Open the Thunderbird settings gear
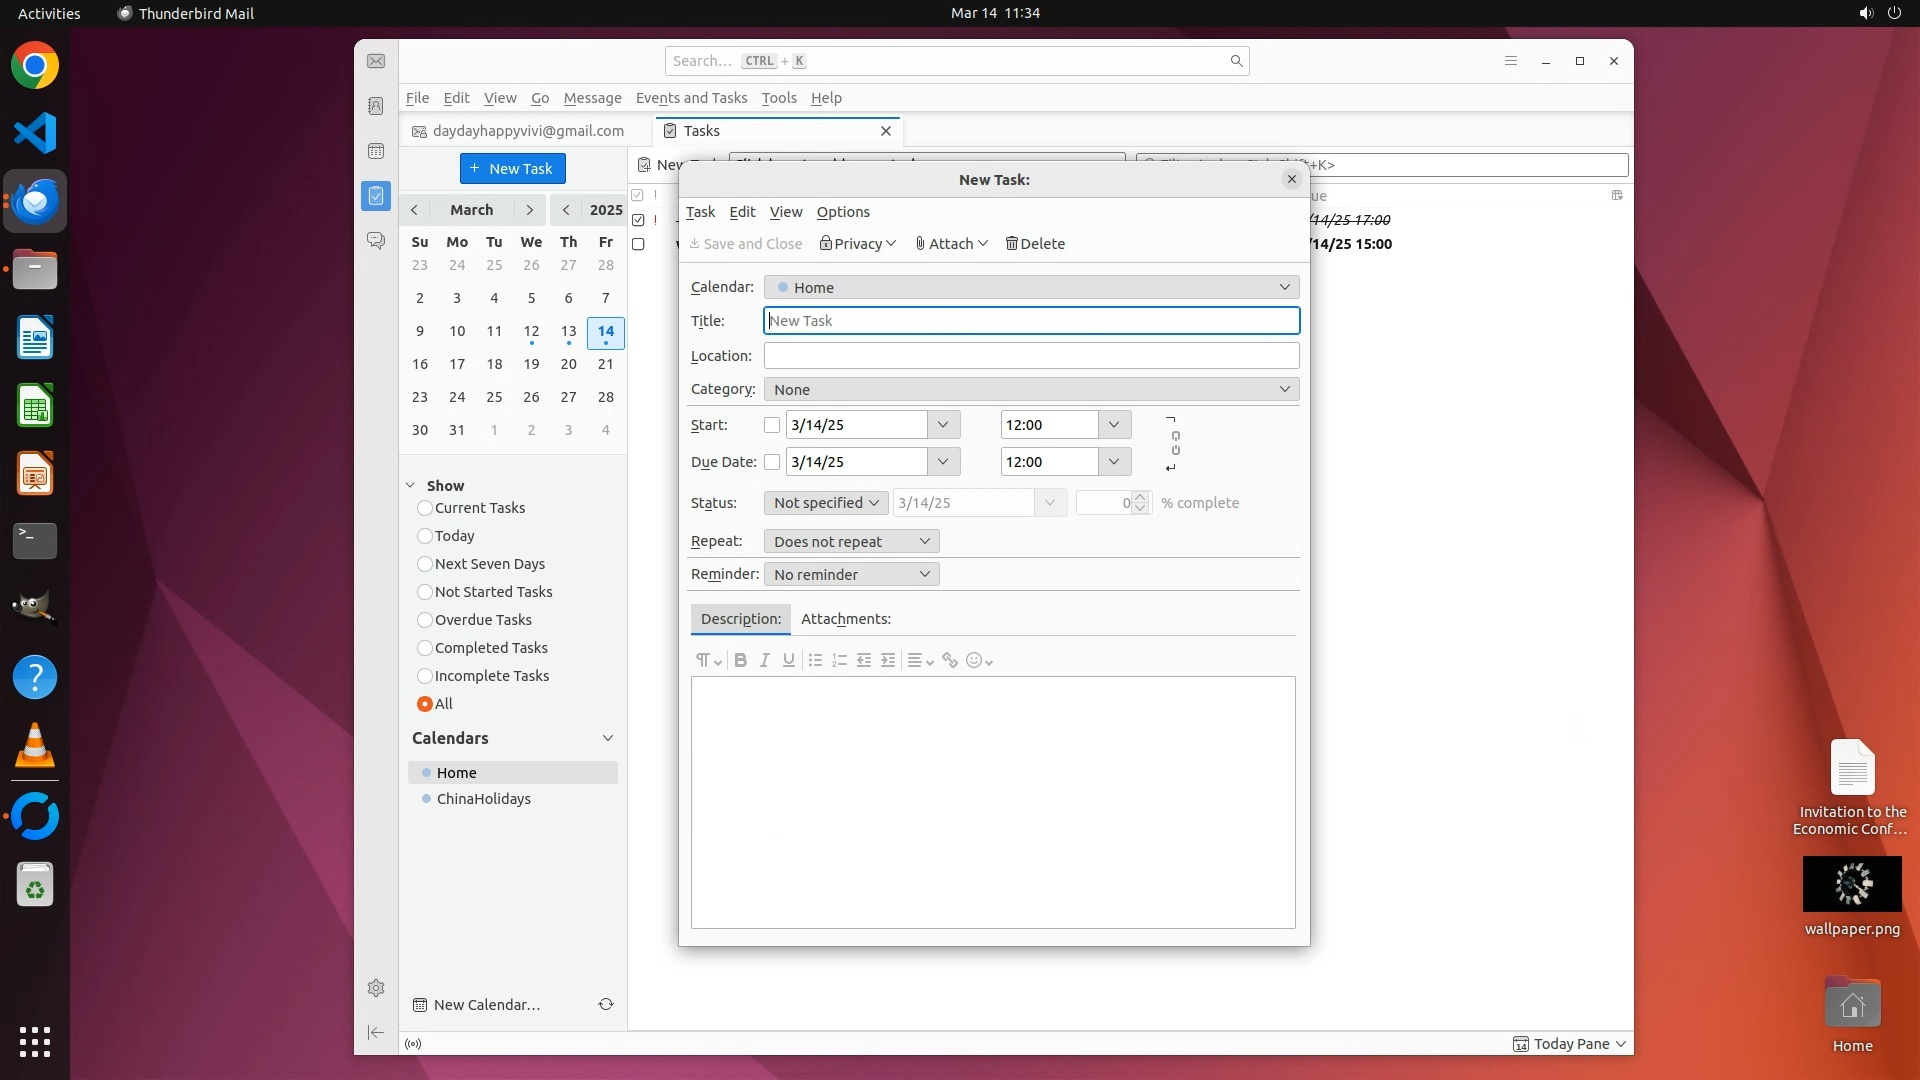1920x1080 pixels. click(376, 988)
